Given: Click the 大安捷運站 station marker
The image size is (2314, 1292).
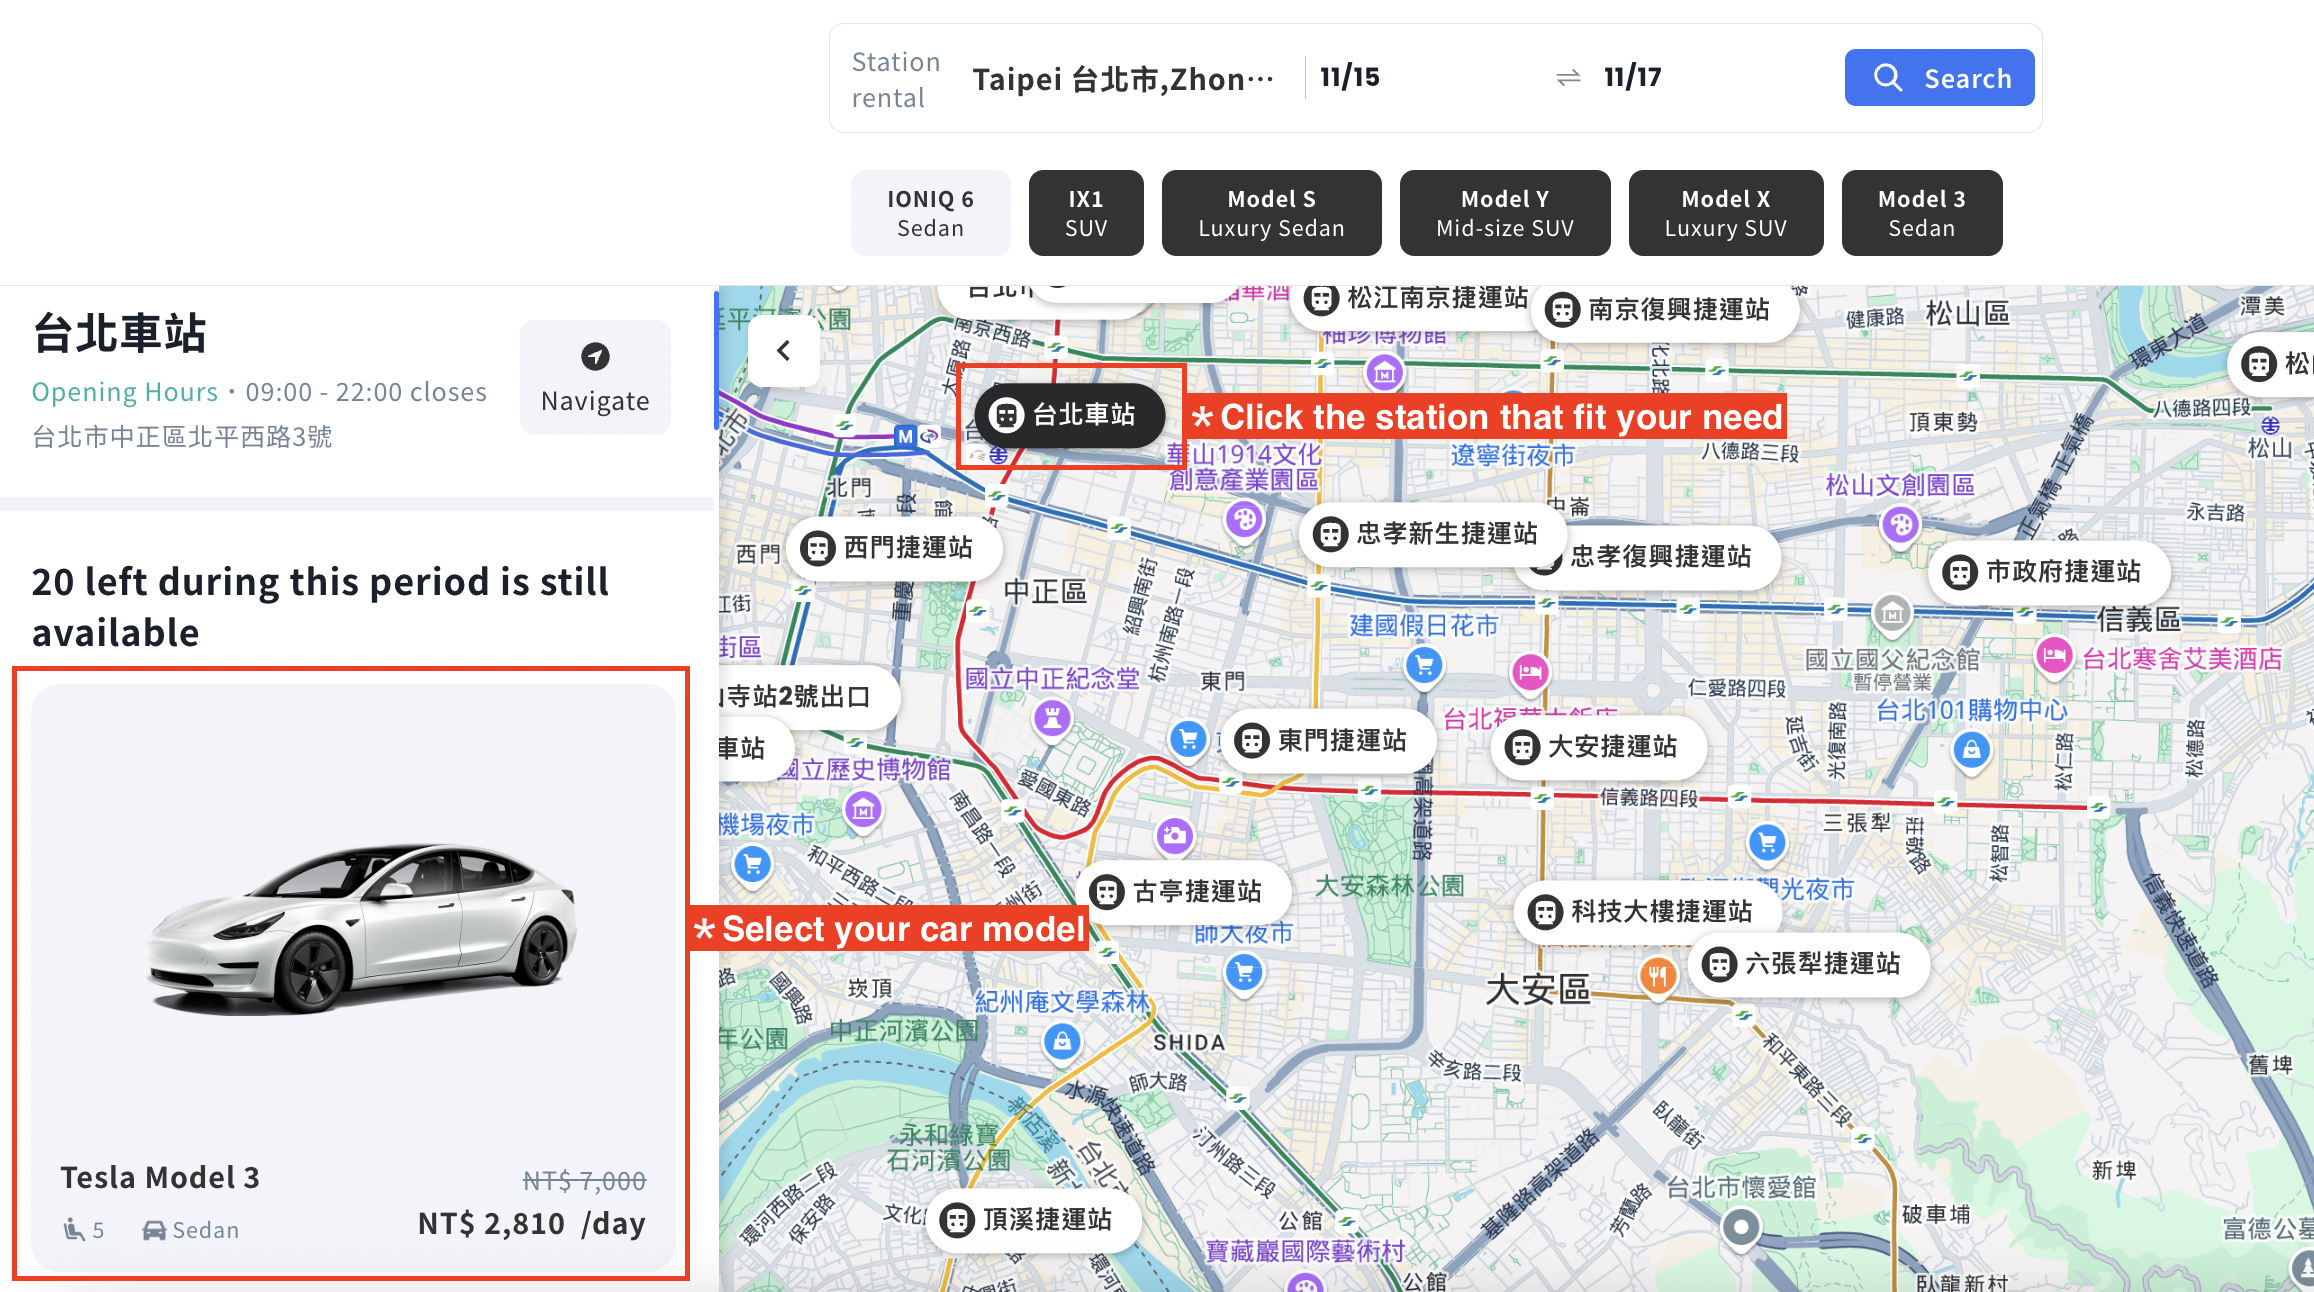Looking at the screenshot, I should click(x=1598, y=747).
